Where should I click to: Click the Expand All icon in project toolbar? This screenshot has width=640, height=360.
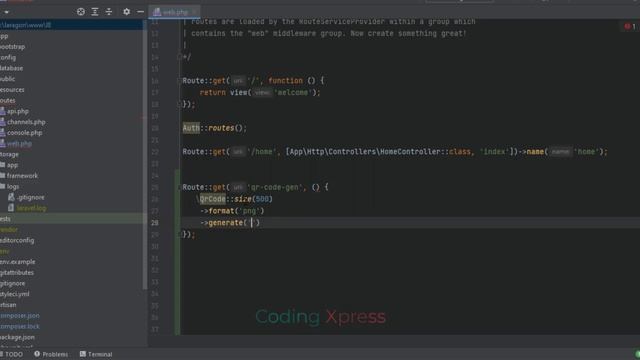95,12
